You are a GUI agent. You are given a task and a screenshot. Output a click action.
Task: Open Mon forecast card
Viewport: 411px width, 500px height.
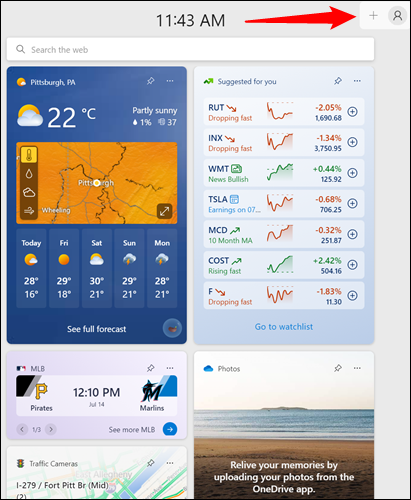[162, 268]
